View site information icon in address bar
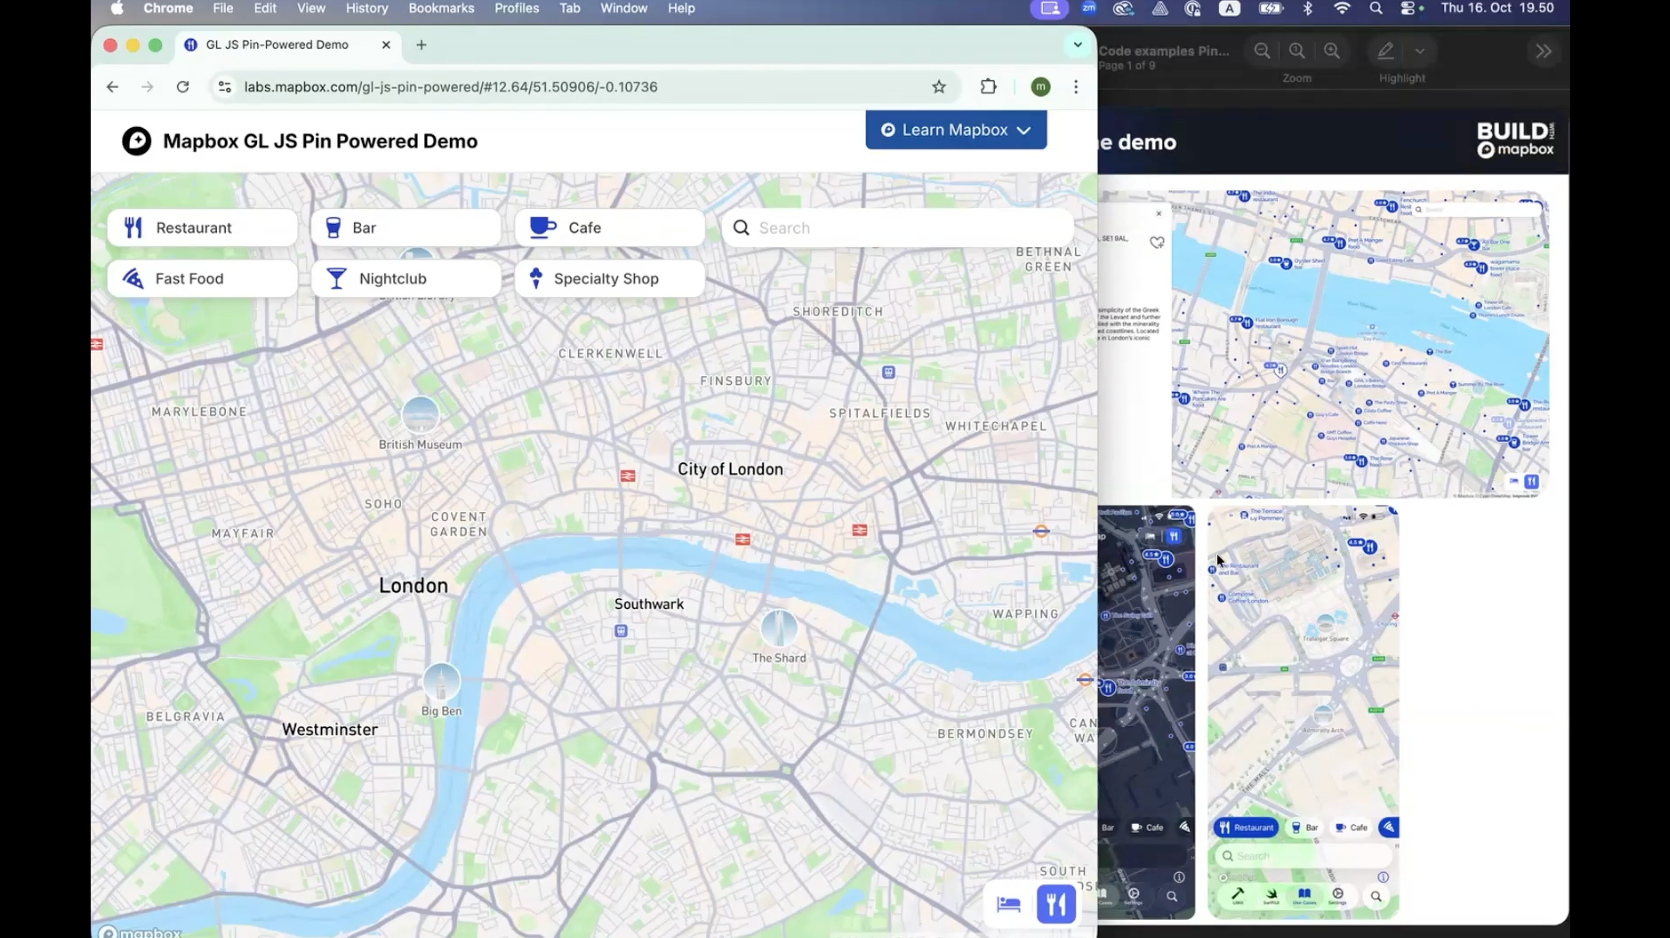 click(225, 87)
